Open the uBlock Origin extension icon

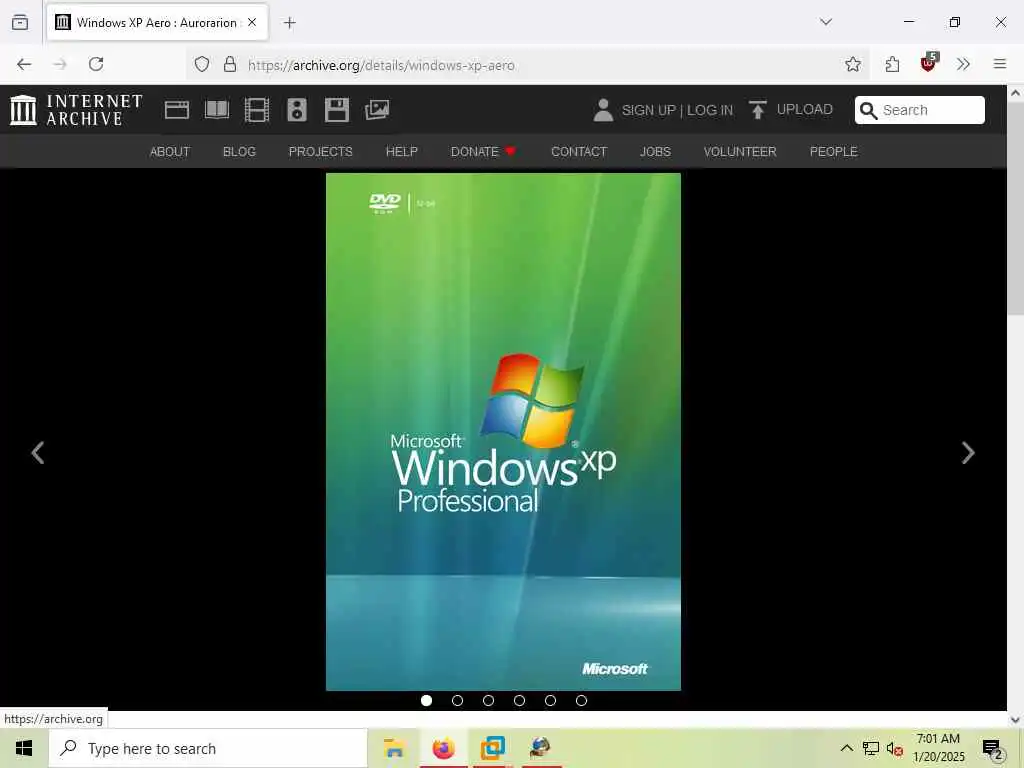(x=929, y=63)
